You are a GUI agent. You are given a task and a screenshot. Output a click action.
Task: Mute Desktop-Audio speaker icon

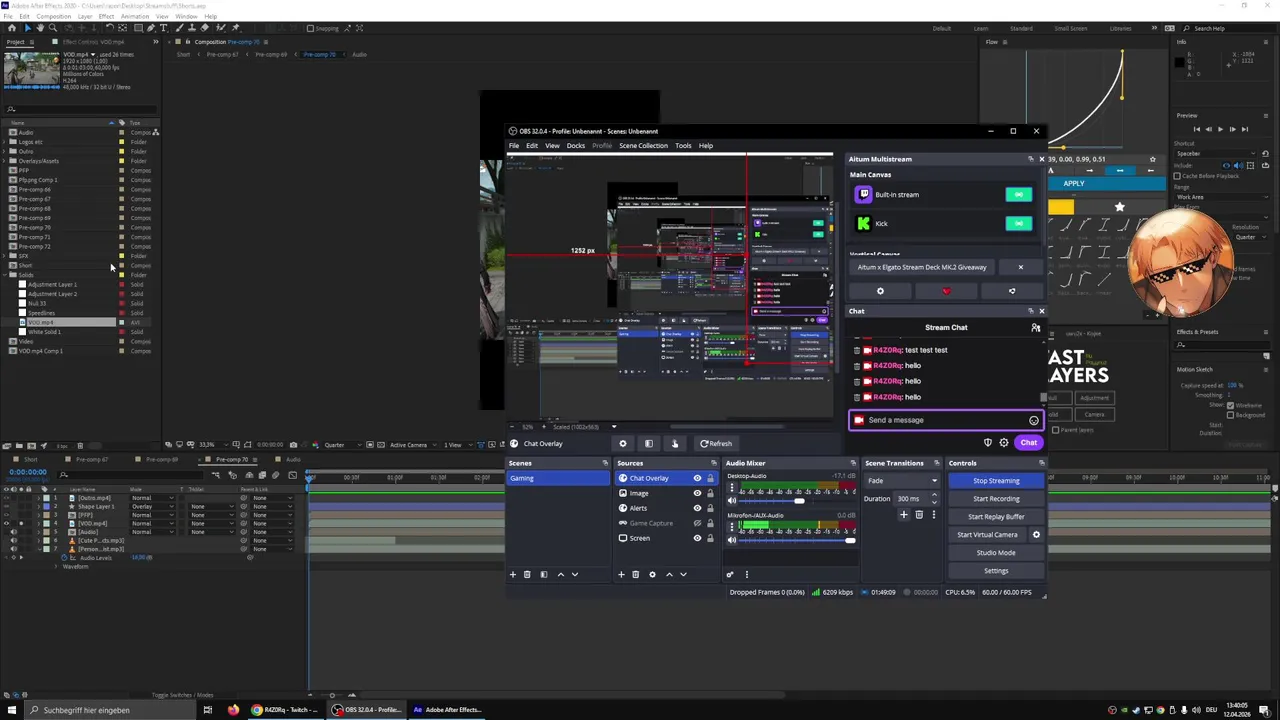[x=731, y=501]
